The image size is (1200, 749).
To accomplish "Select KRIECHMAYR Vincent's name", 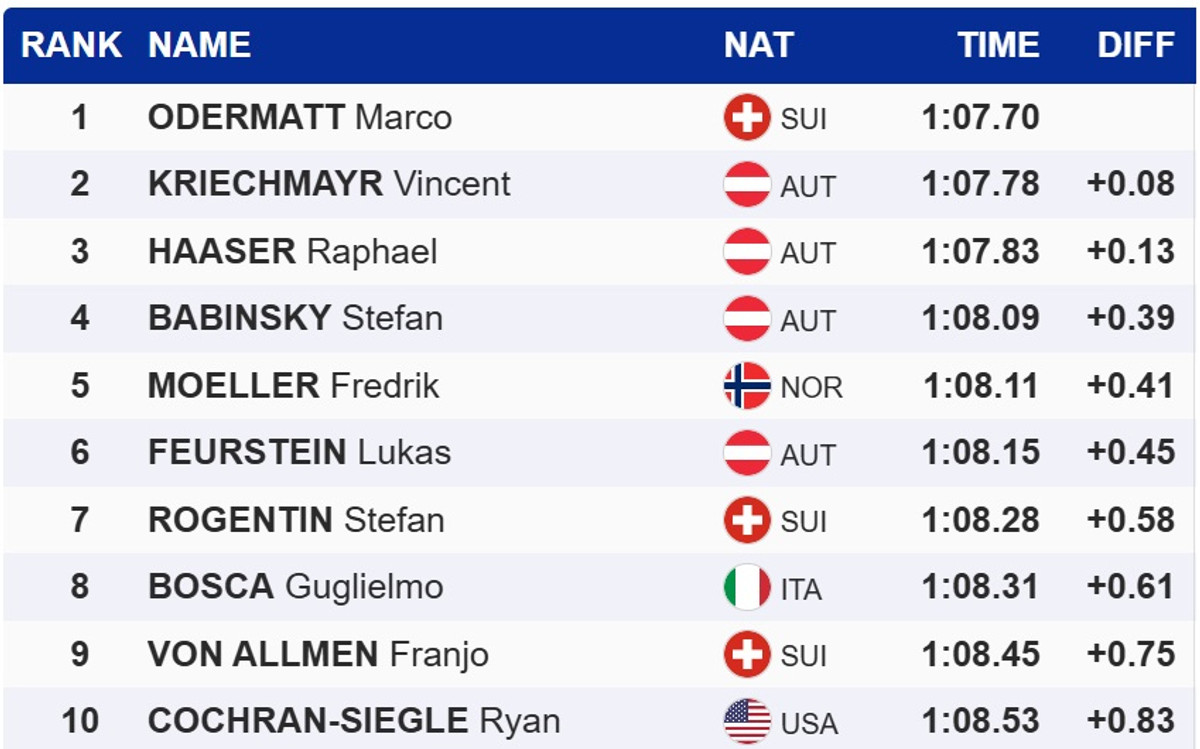I will point(329,184).
